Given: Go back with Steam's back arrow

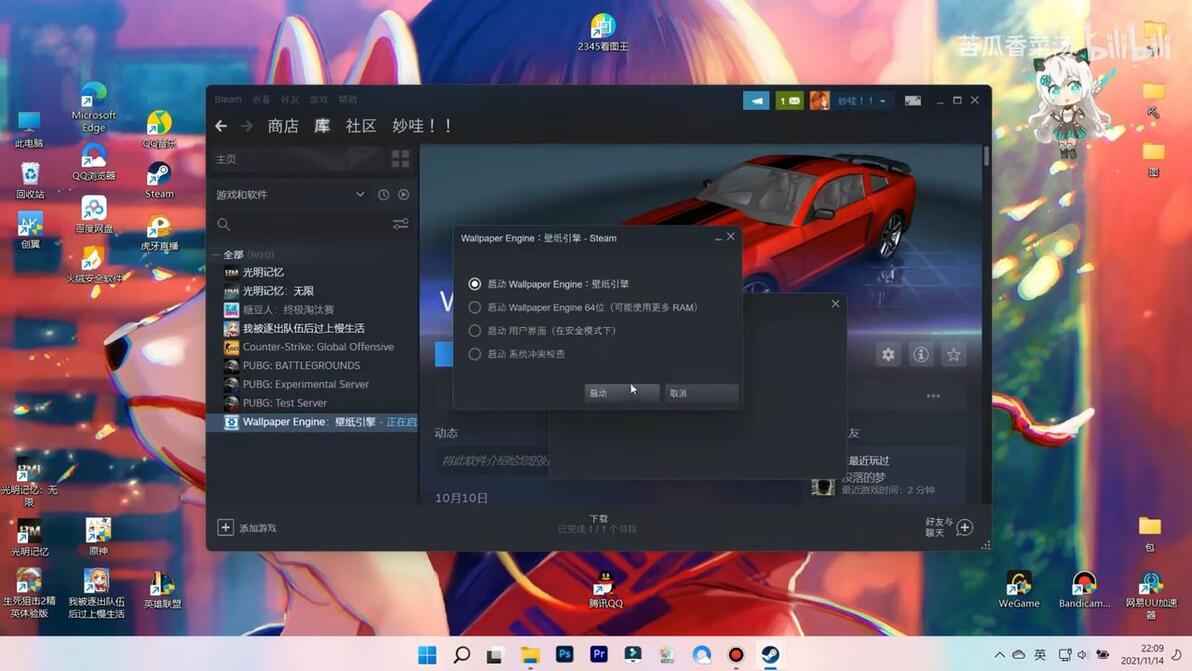Looking at the screenshot, I should (221, 126).
